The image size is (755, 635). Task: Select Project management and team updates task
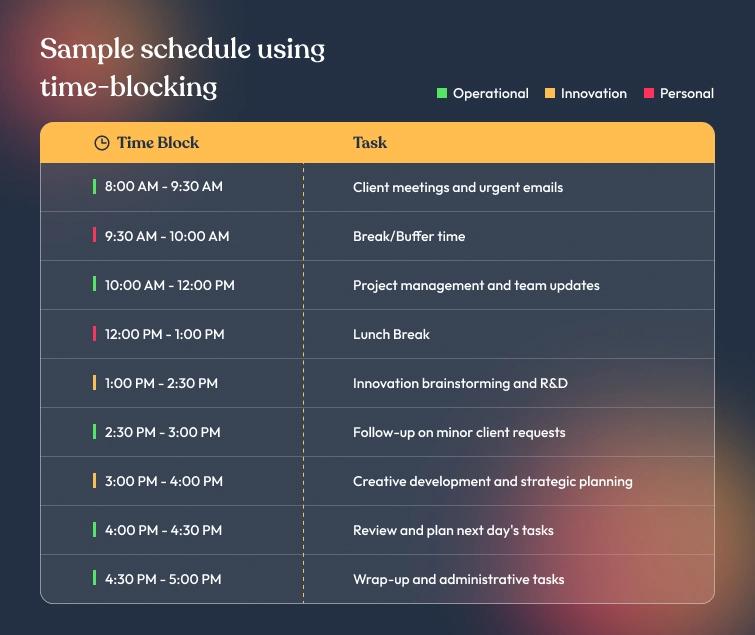point(476,285)
